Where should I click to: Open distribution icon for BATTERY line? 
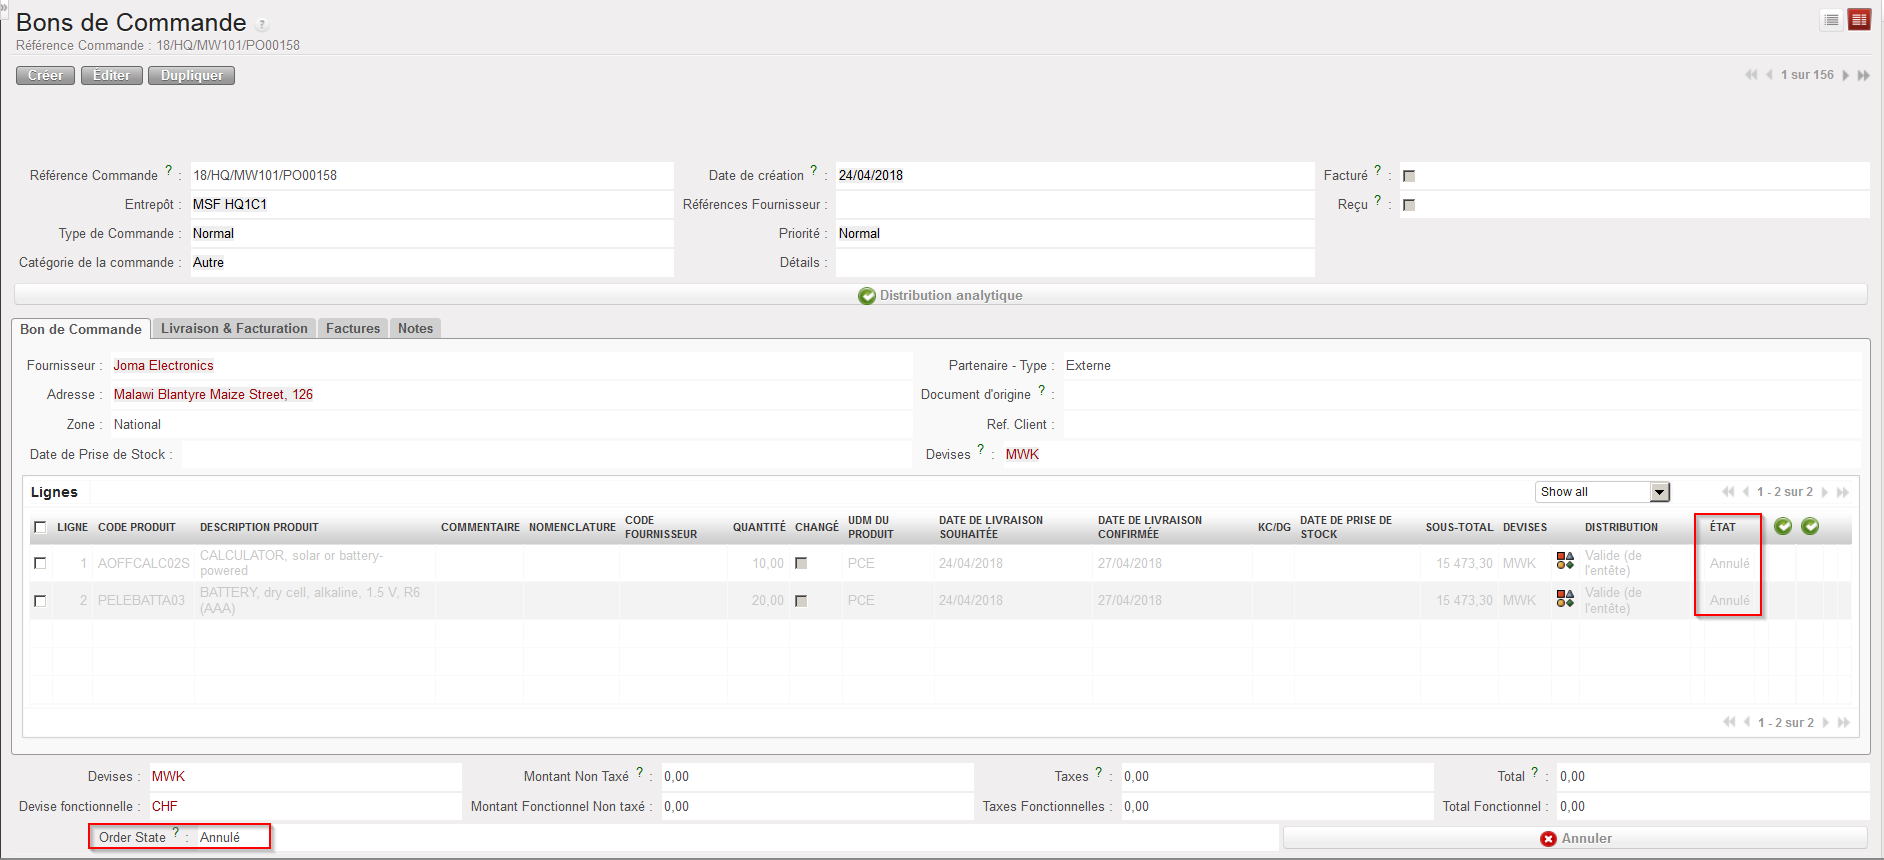coord(1565,598)
